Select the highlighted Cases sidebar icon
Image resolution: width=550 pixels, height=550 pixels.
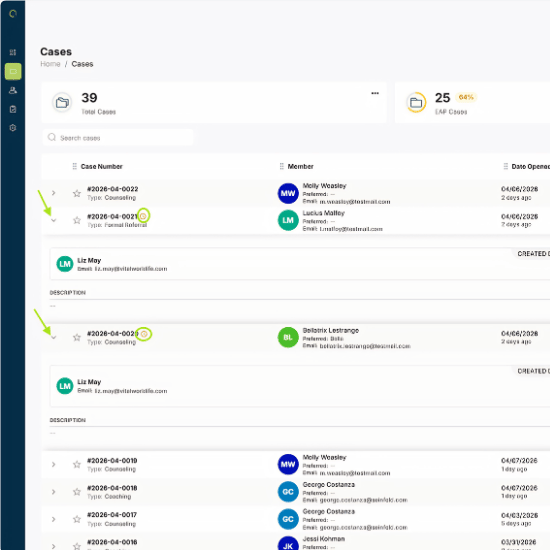click(13, 72)
